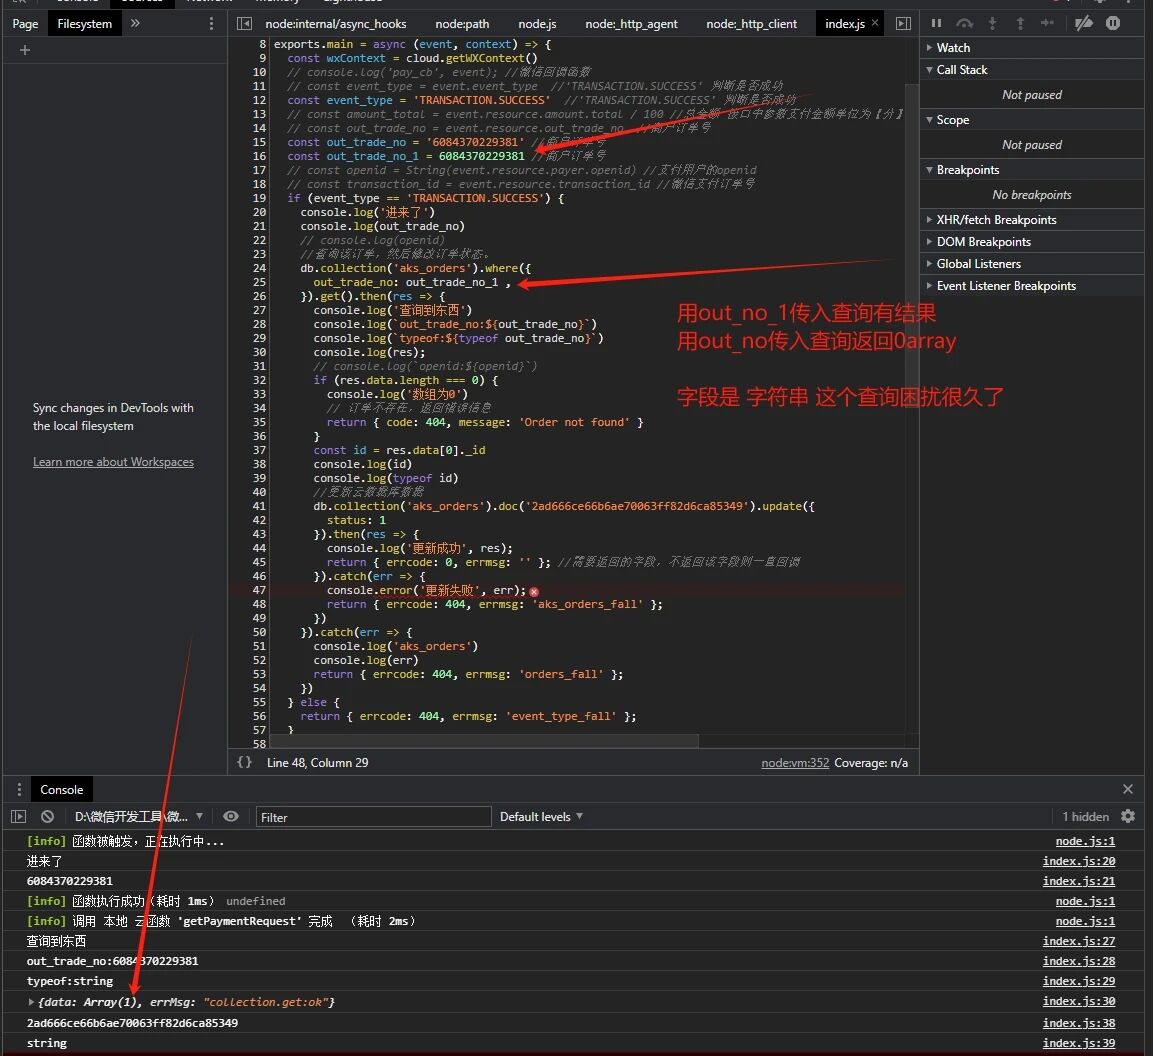Open the navigator three-dot menu
Image resolution: width=1153 pixels, height=1056 pixels.
[x=212, y=24]
